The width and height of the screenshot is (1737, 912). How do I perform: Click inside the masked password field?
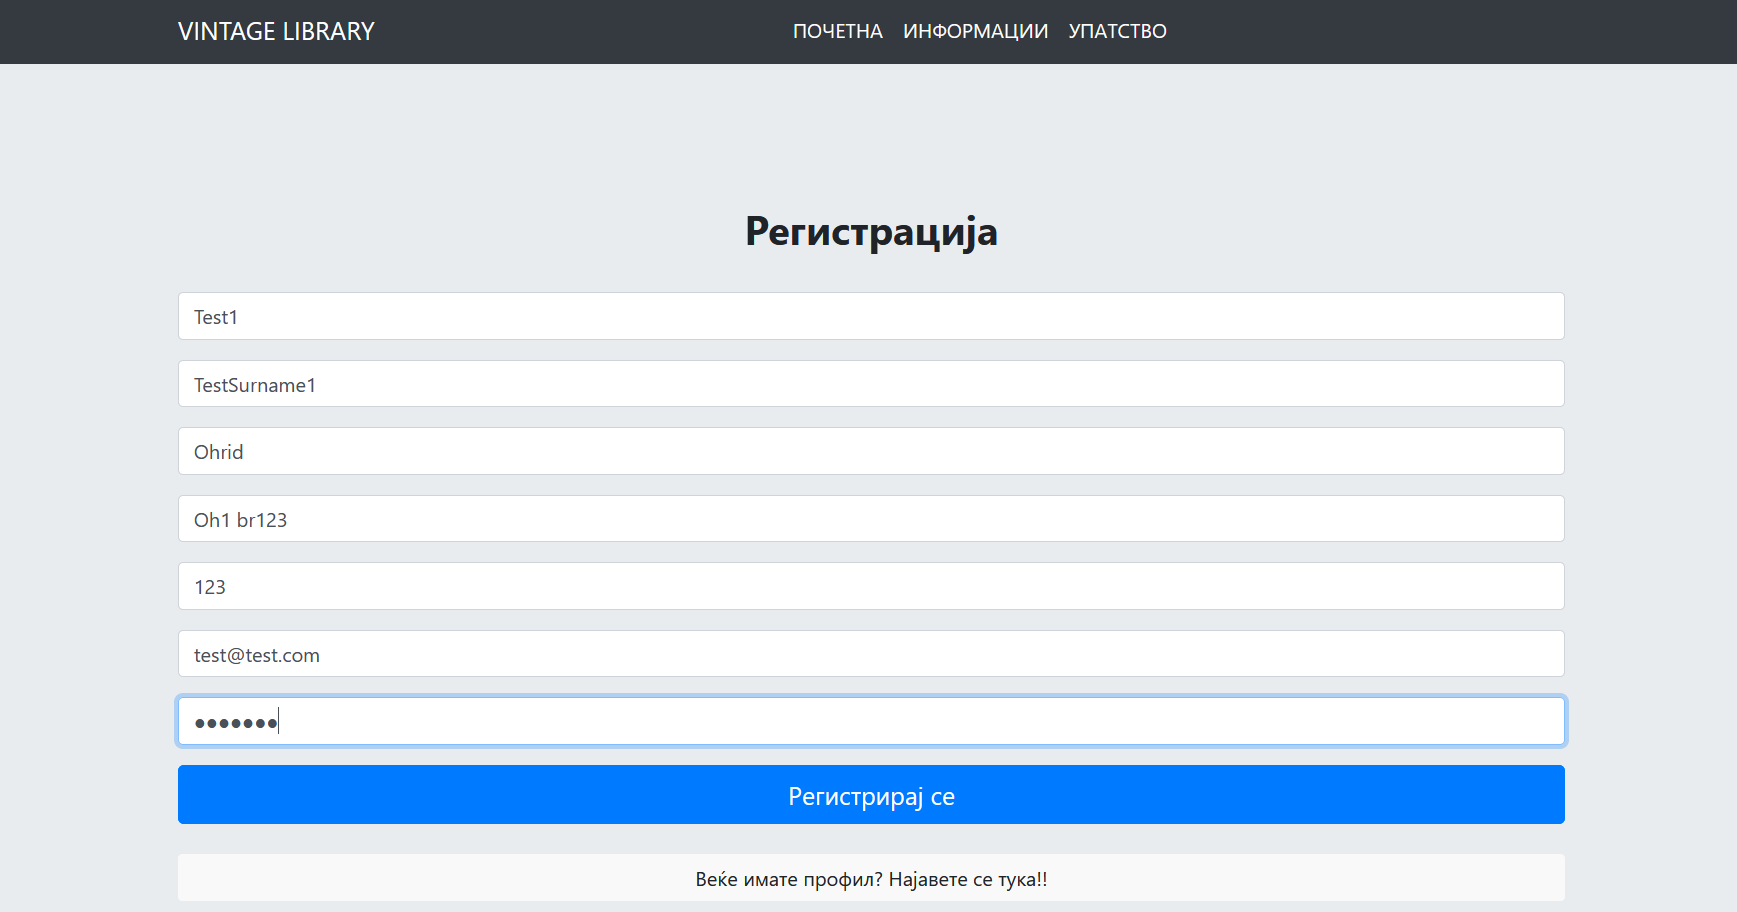870,721
